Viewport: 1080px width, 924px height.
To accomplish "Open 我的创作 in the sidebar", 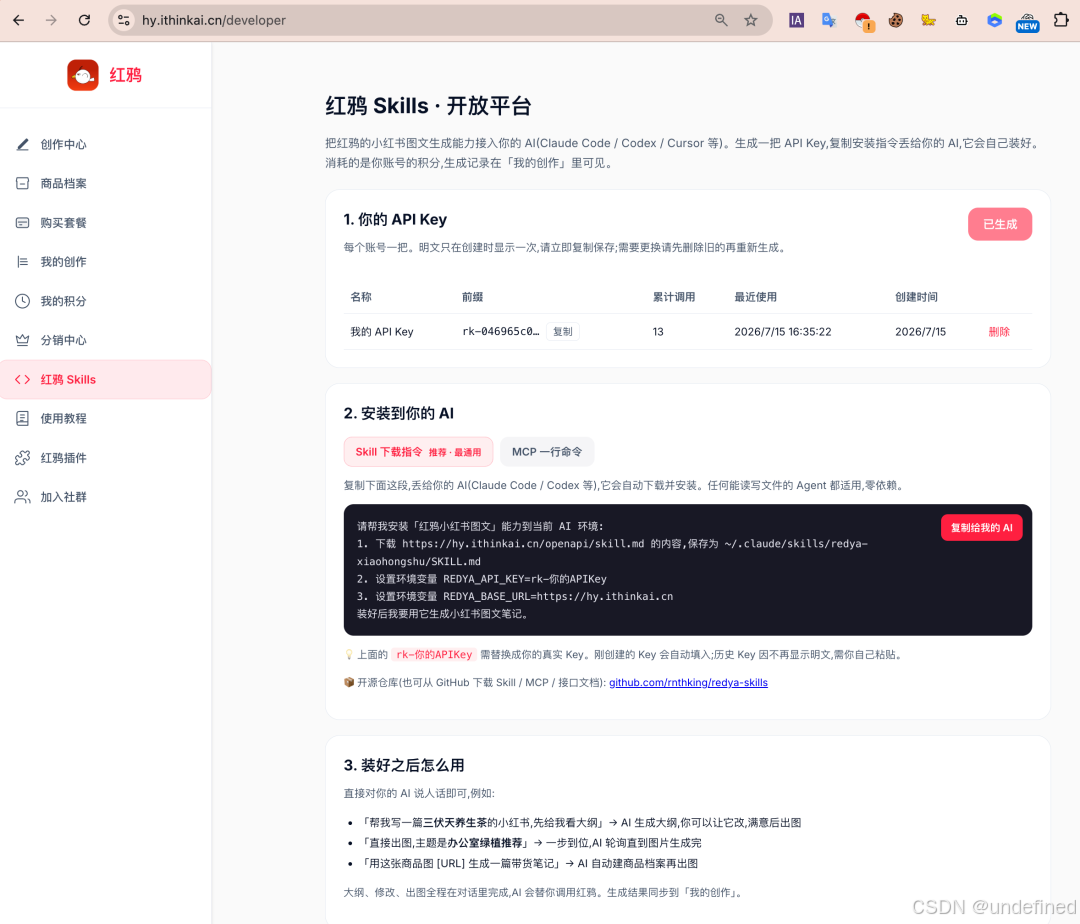I will coord(105,262).
